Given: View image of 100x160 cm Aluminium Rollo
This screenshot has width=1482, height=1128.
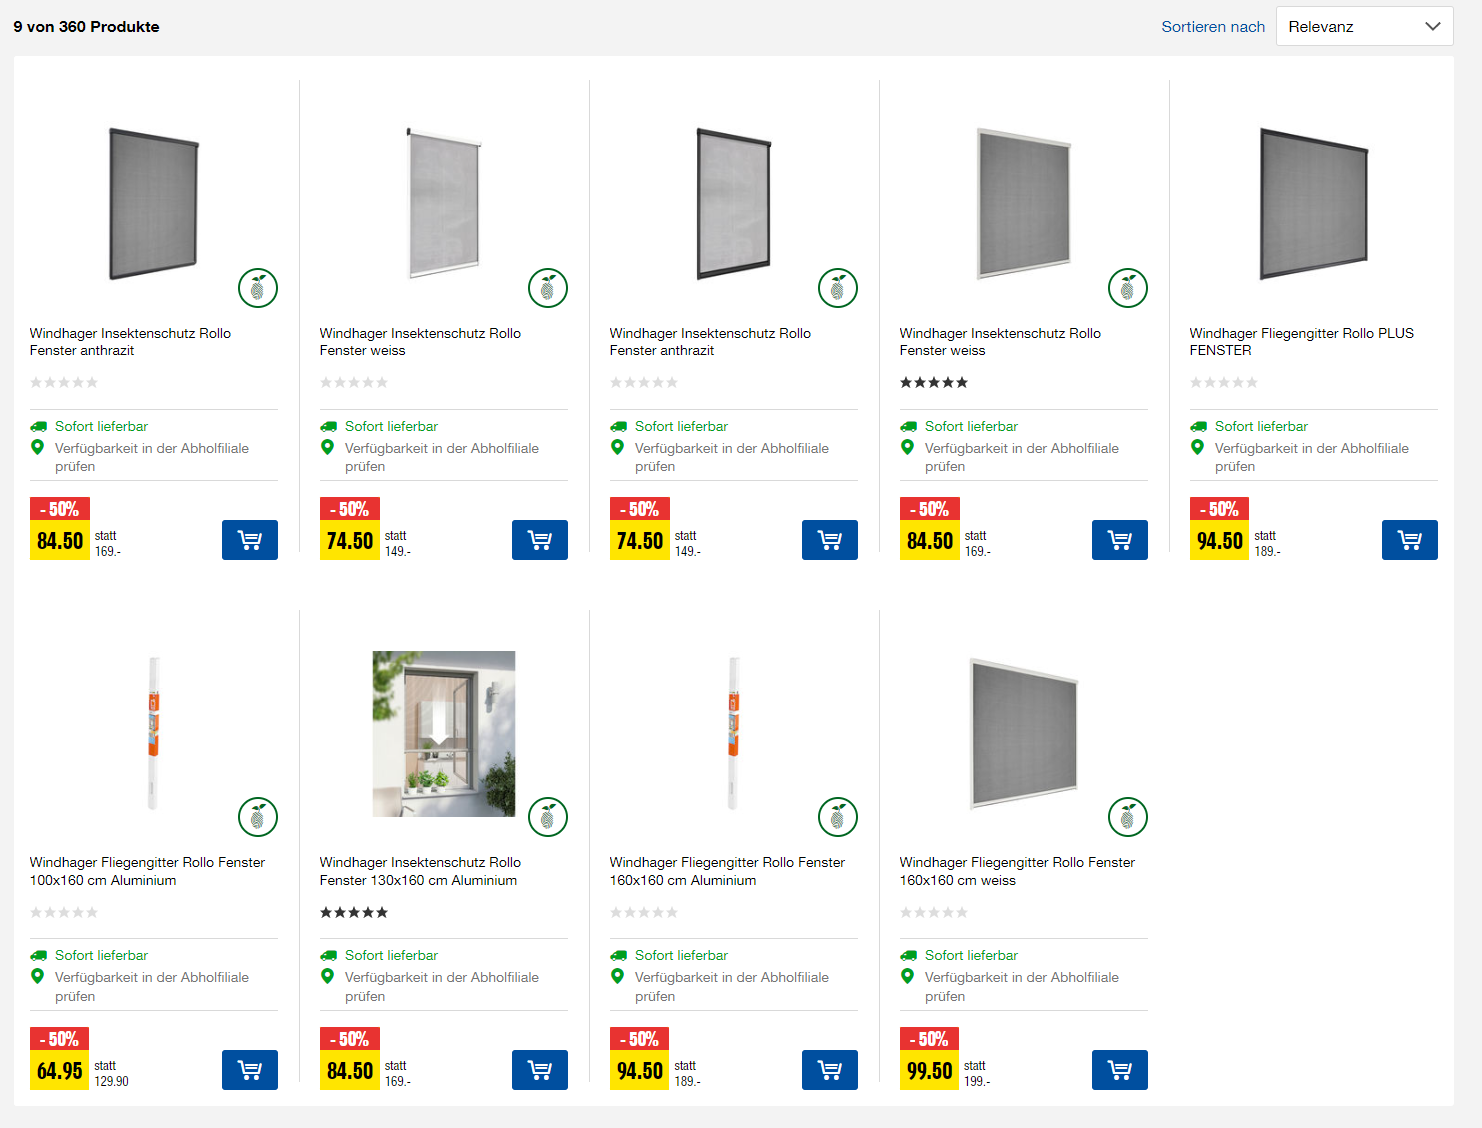Looking at the screenshot, I should [154, 733].
